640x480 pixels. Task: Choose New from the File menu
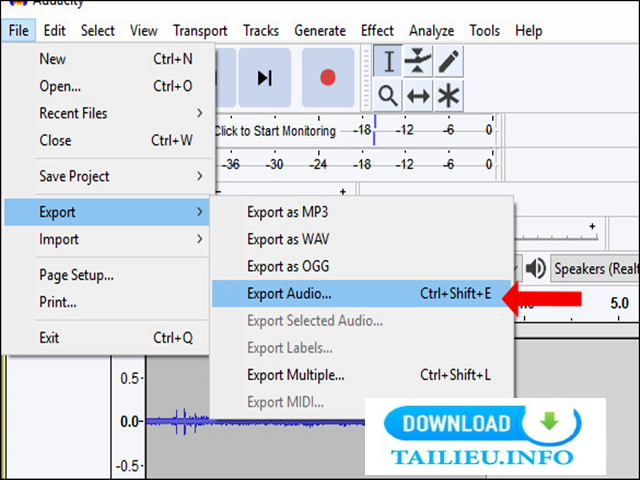point(109,59)
